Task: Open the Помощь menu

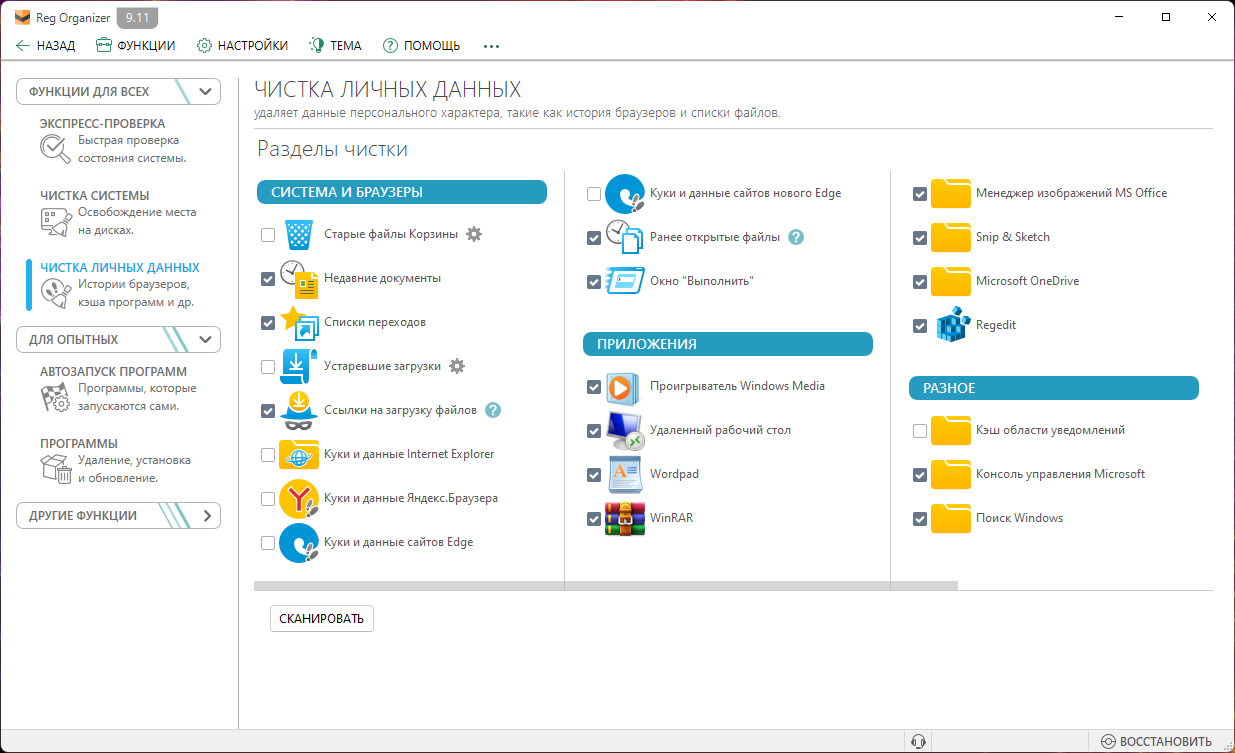Action: tap(422, 46)
